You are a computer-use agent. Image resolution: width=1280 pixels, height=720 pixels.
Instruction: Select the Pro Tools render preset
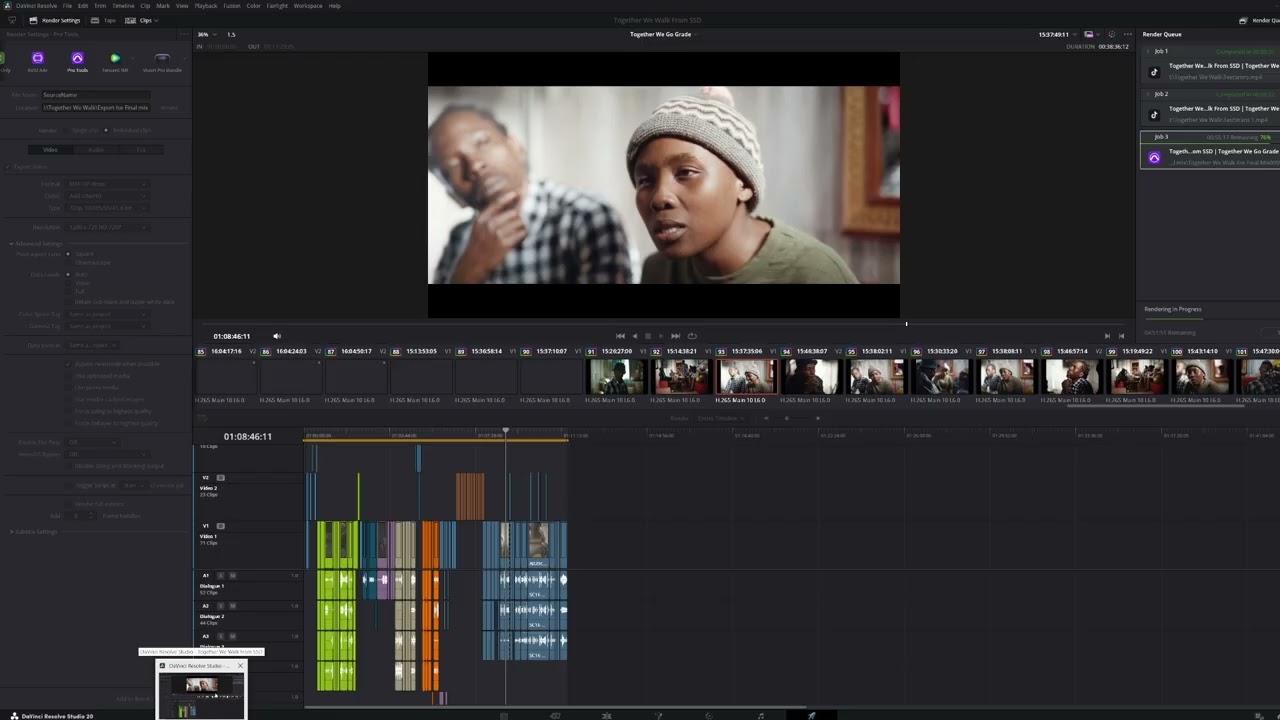click(x=77, y=62)
